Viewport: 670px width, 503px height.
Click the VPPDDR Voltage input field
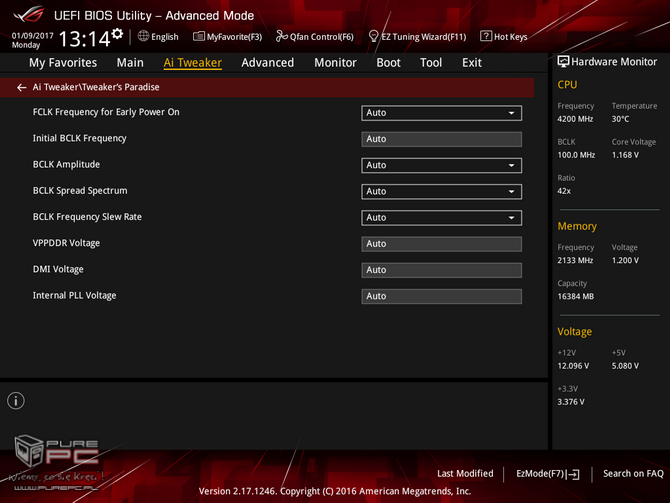(441, 244)
